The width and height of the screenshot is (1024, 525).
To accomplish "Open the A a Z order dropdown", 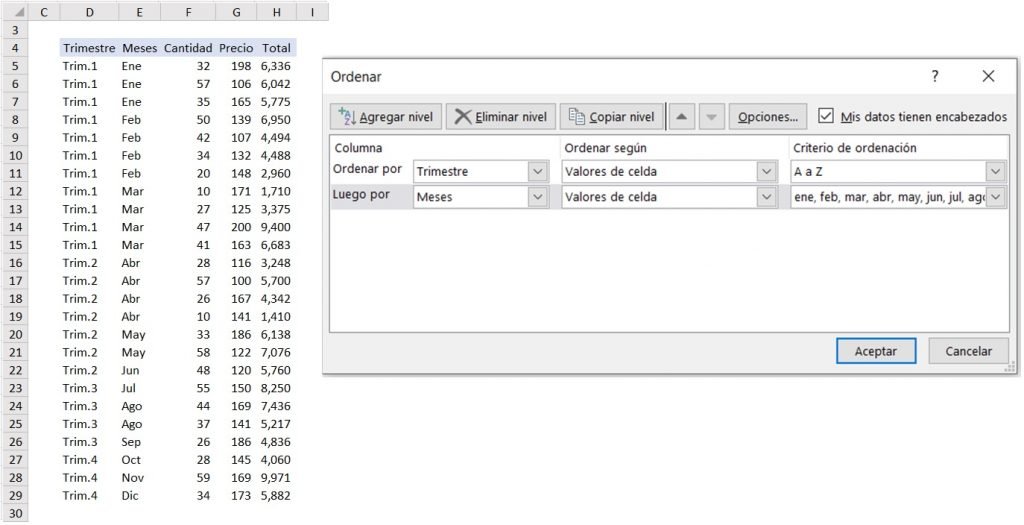I will pos(995,172).
